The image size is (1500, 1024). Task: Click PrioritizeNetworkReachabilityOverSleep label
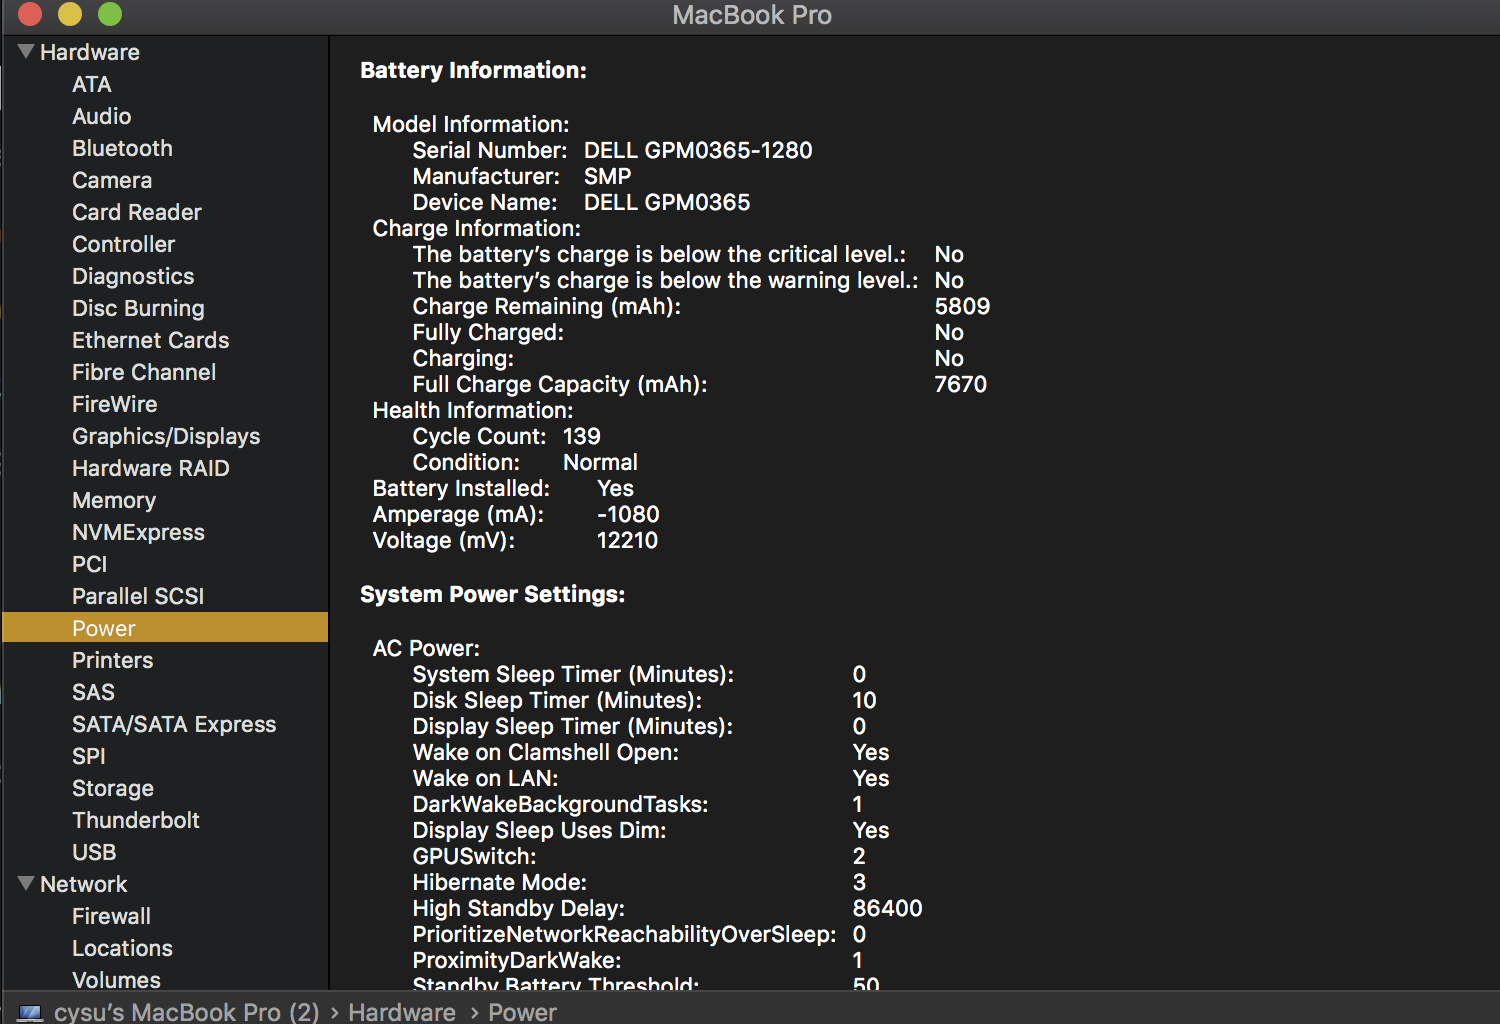(624, 934)
